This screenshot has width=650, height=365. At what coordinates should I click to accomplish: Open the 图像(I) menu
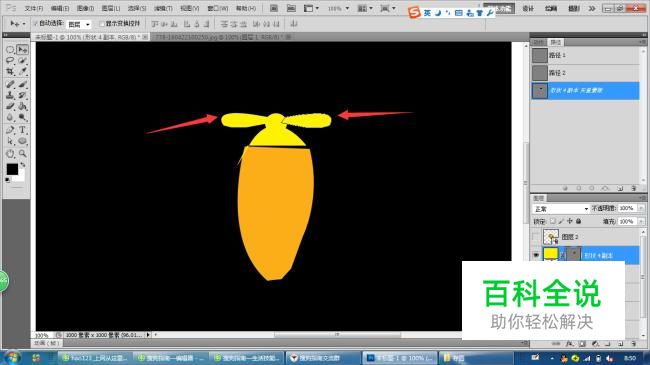[85, 8]
